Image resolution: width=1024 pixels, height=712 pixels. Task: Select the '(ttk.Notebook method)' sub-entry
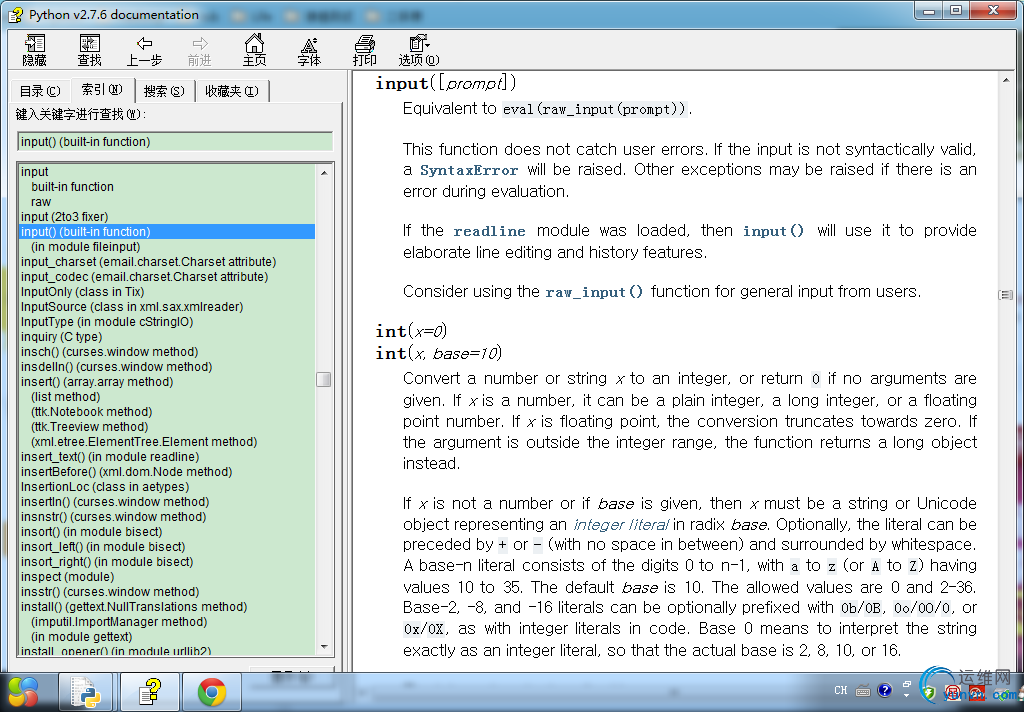click(91, 412)
